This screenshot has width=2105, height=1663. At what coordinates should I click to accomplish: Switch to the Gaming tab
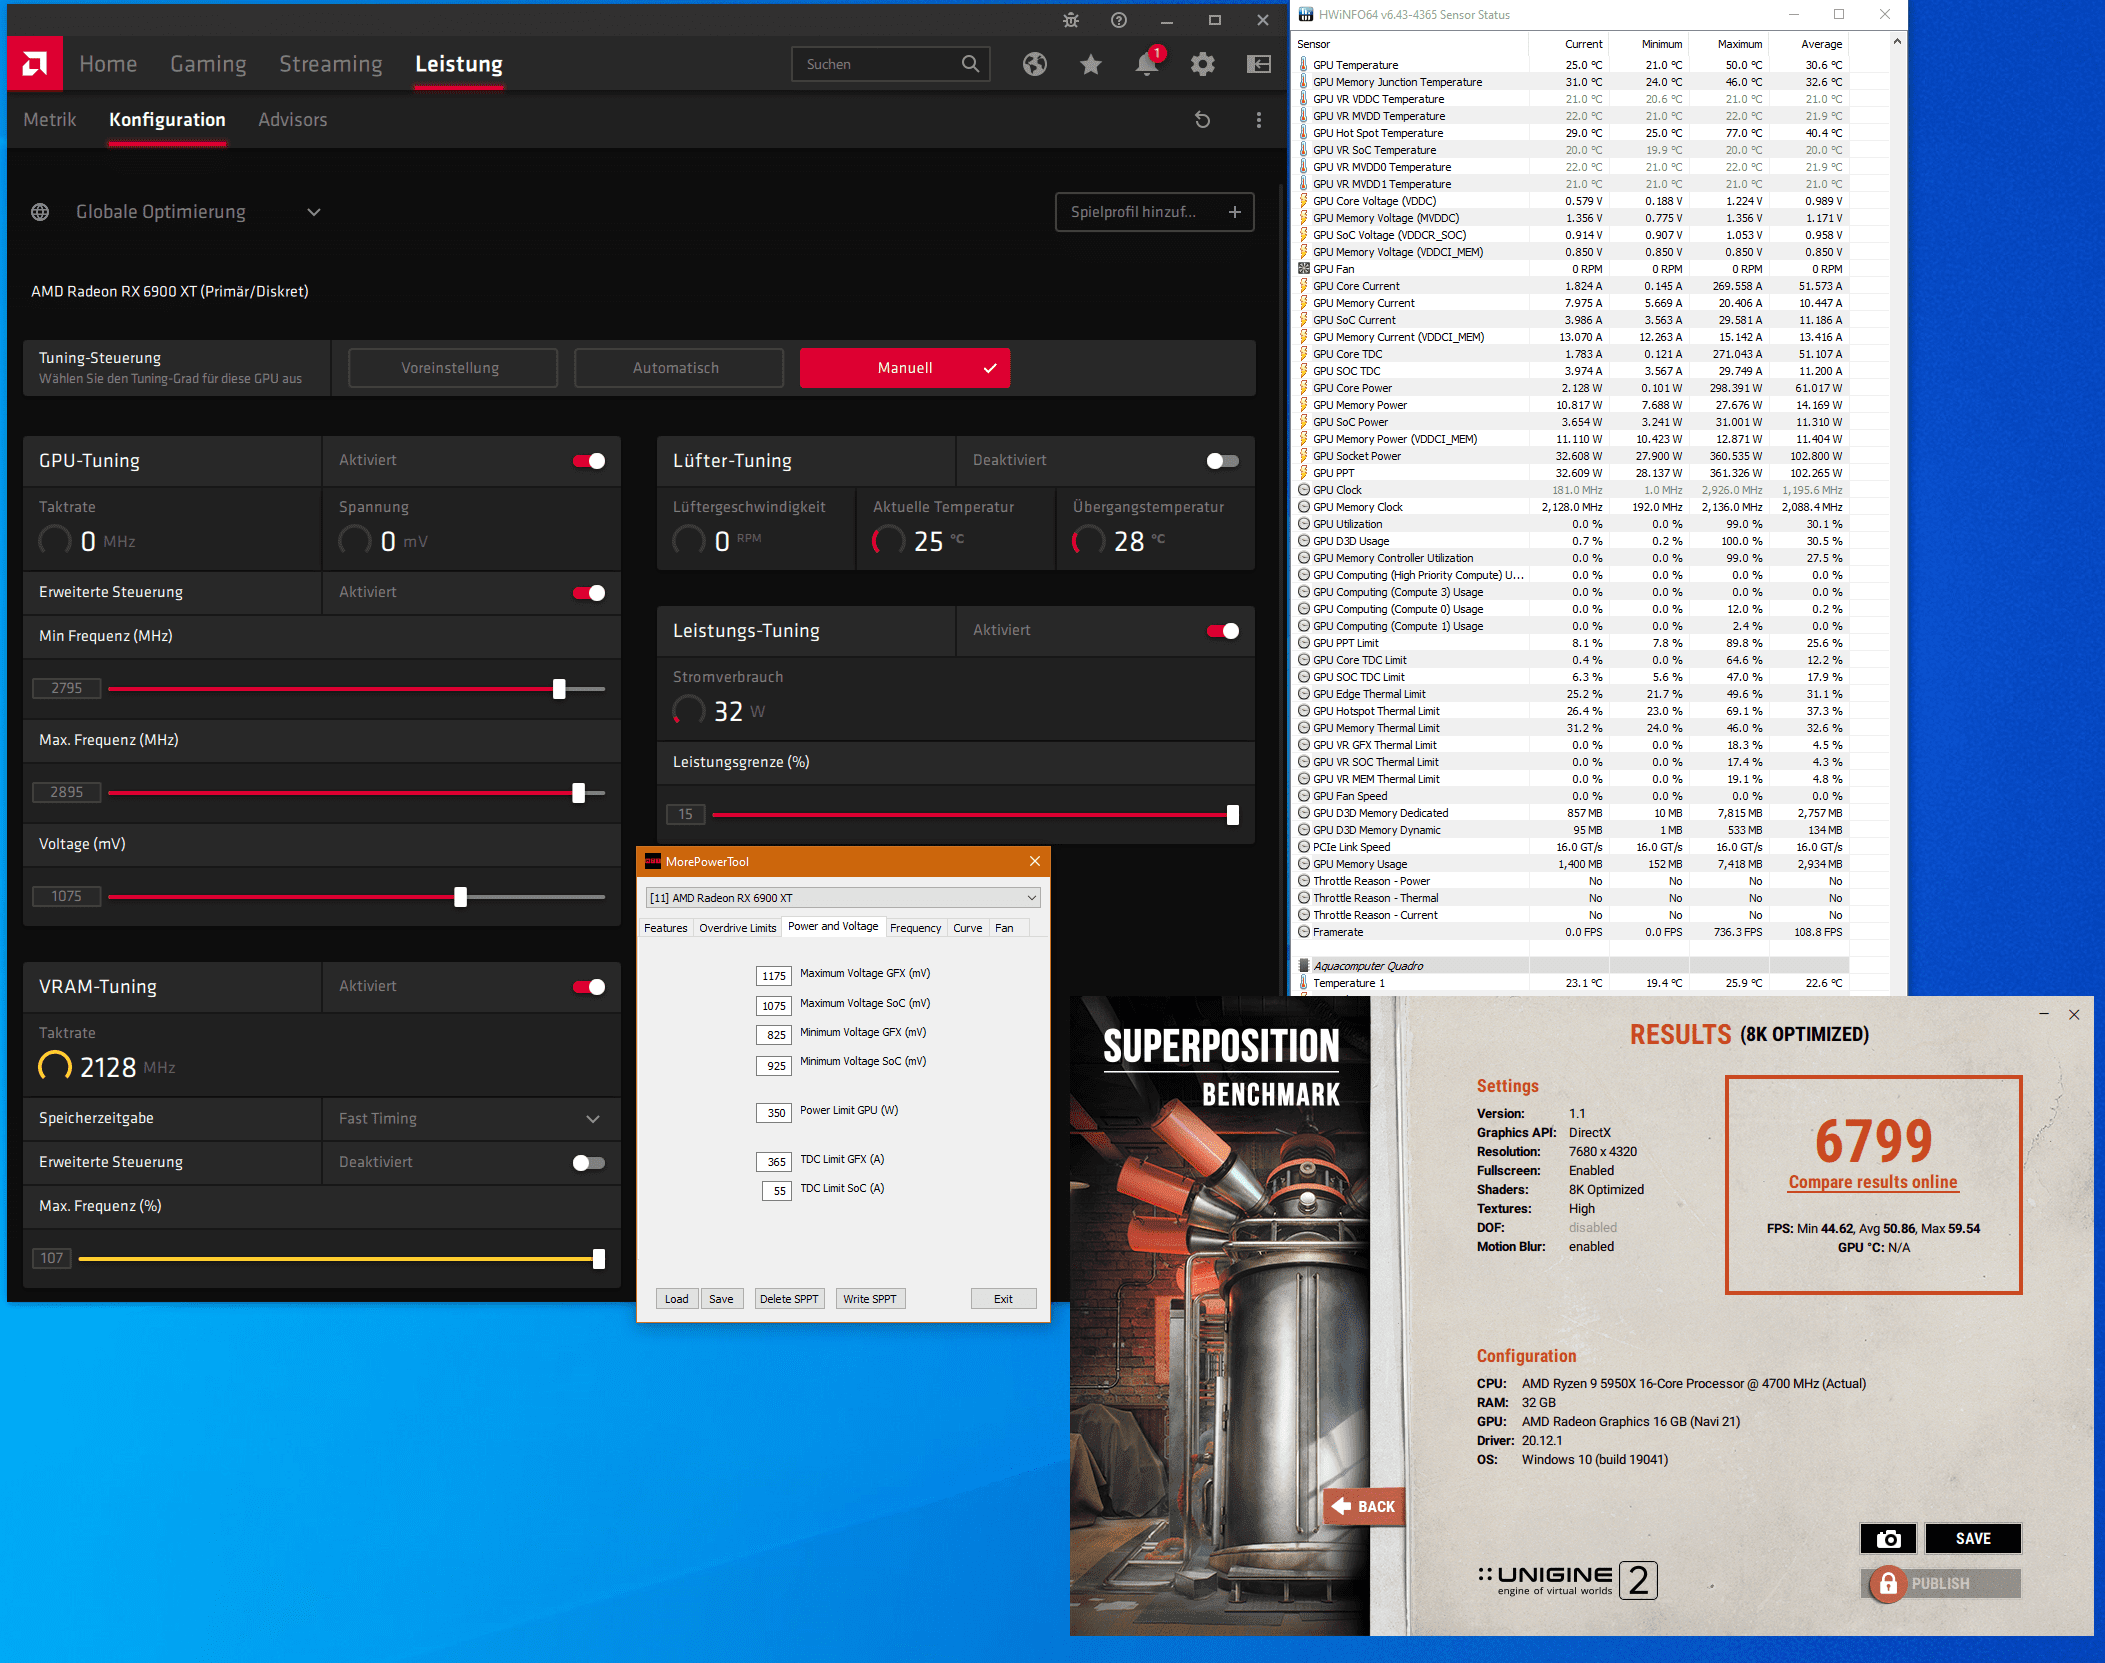(x=208, y=64)
